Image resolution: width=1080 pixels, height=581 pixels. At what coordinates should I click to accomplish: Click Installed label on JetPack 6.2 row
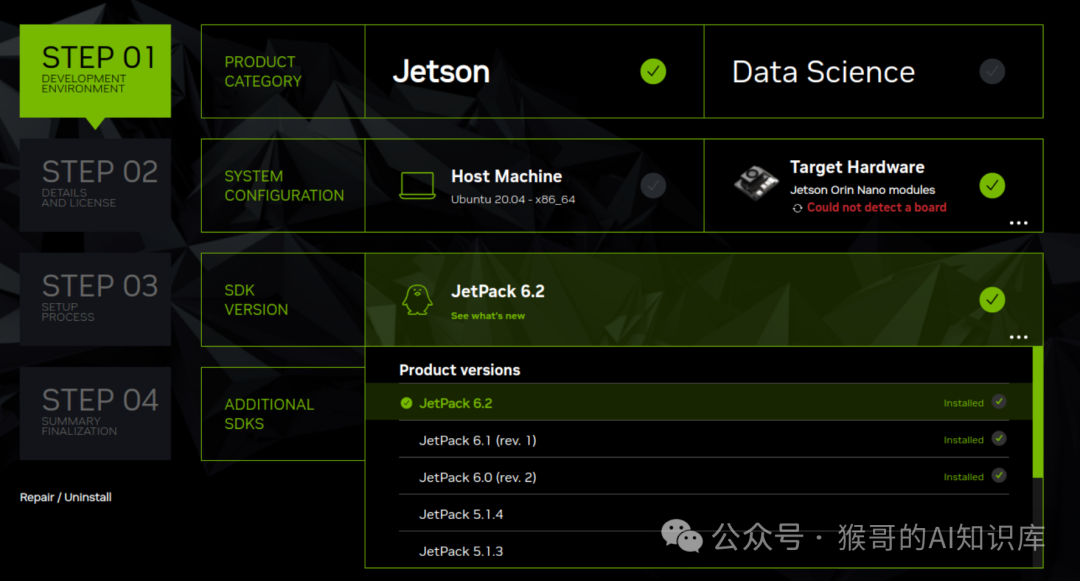pos(963,403)
